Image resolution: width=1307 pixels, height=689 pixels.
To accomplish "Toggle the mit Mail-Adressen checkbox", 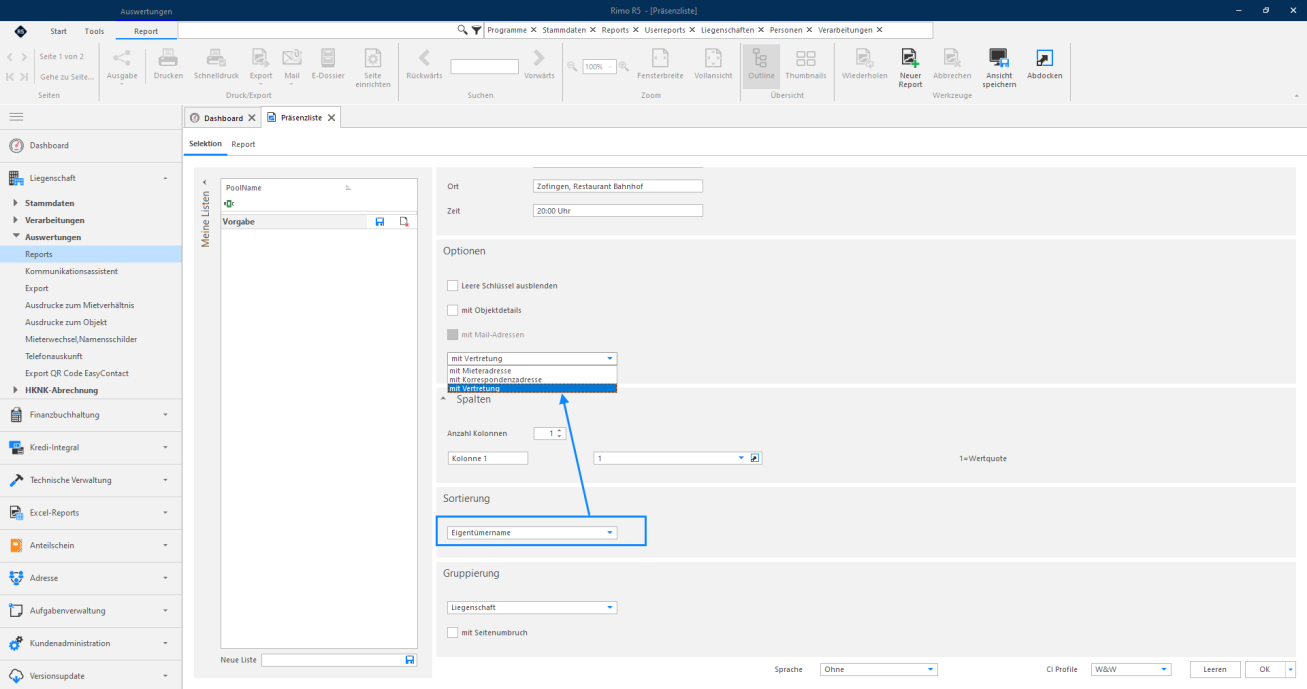I will (x=453, y=334).
